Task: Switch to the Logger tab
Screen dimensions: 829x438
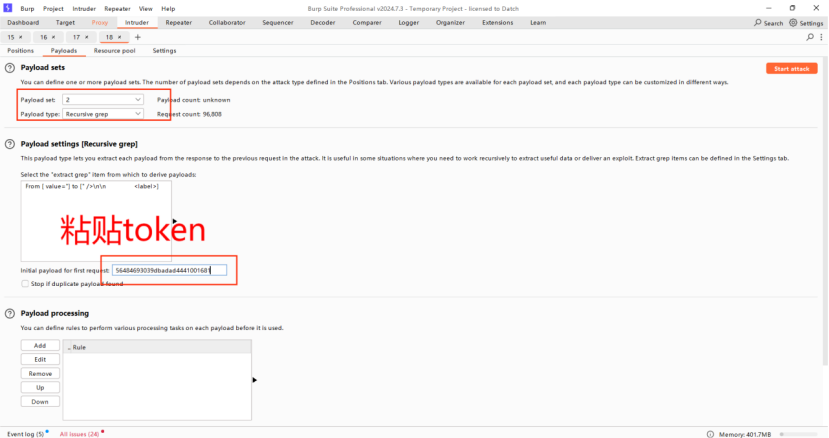Action: (409, 23)
